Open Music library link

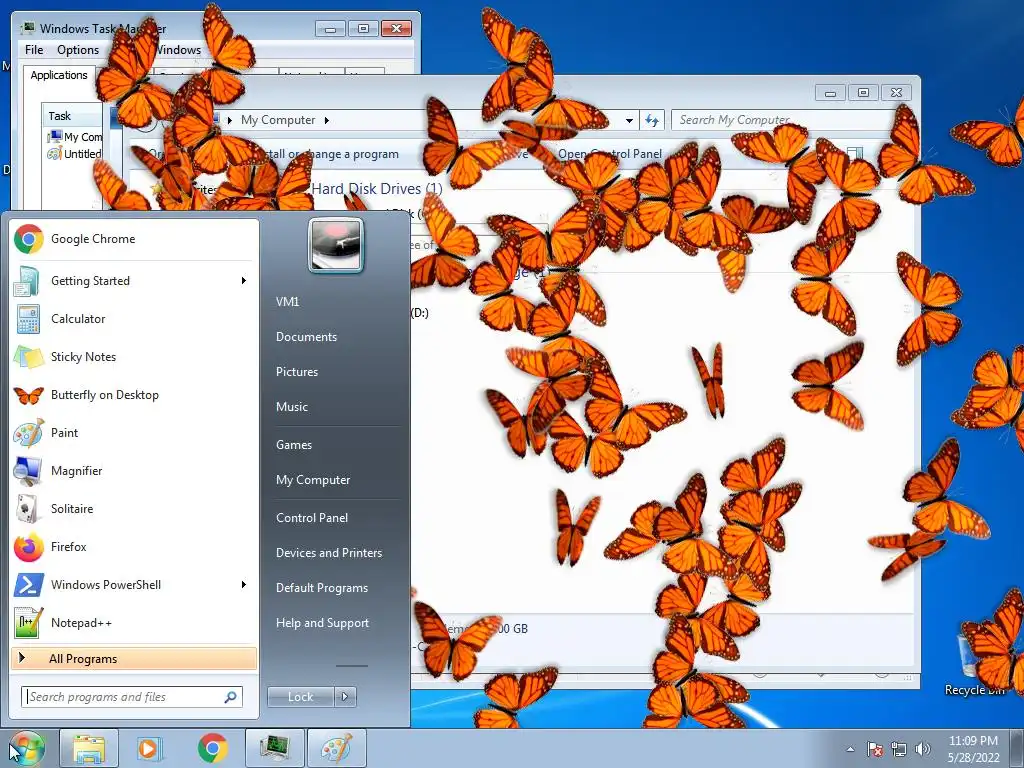click(292, 407)
